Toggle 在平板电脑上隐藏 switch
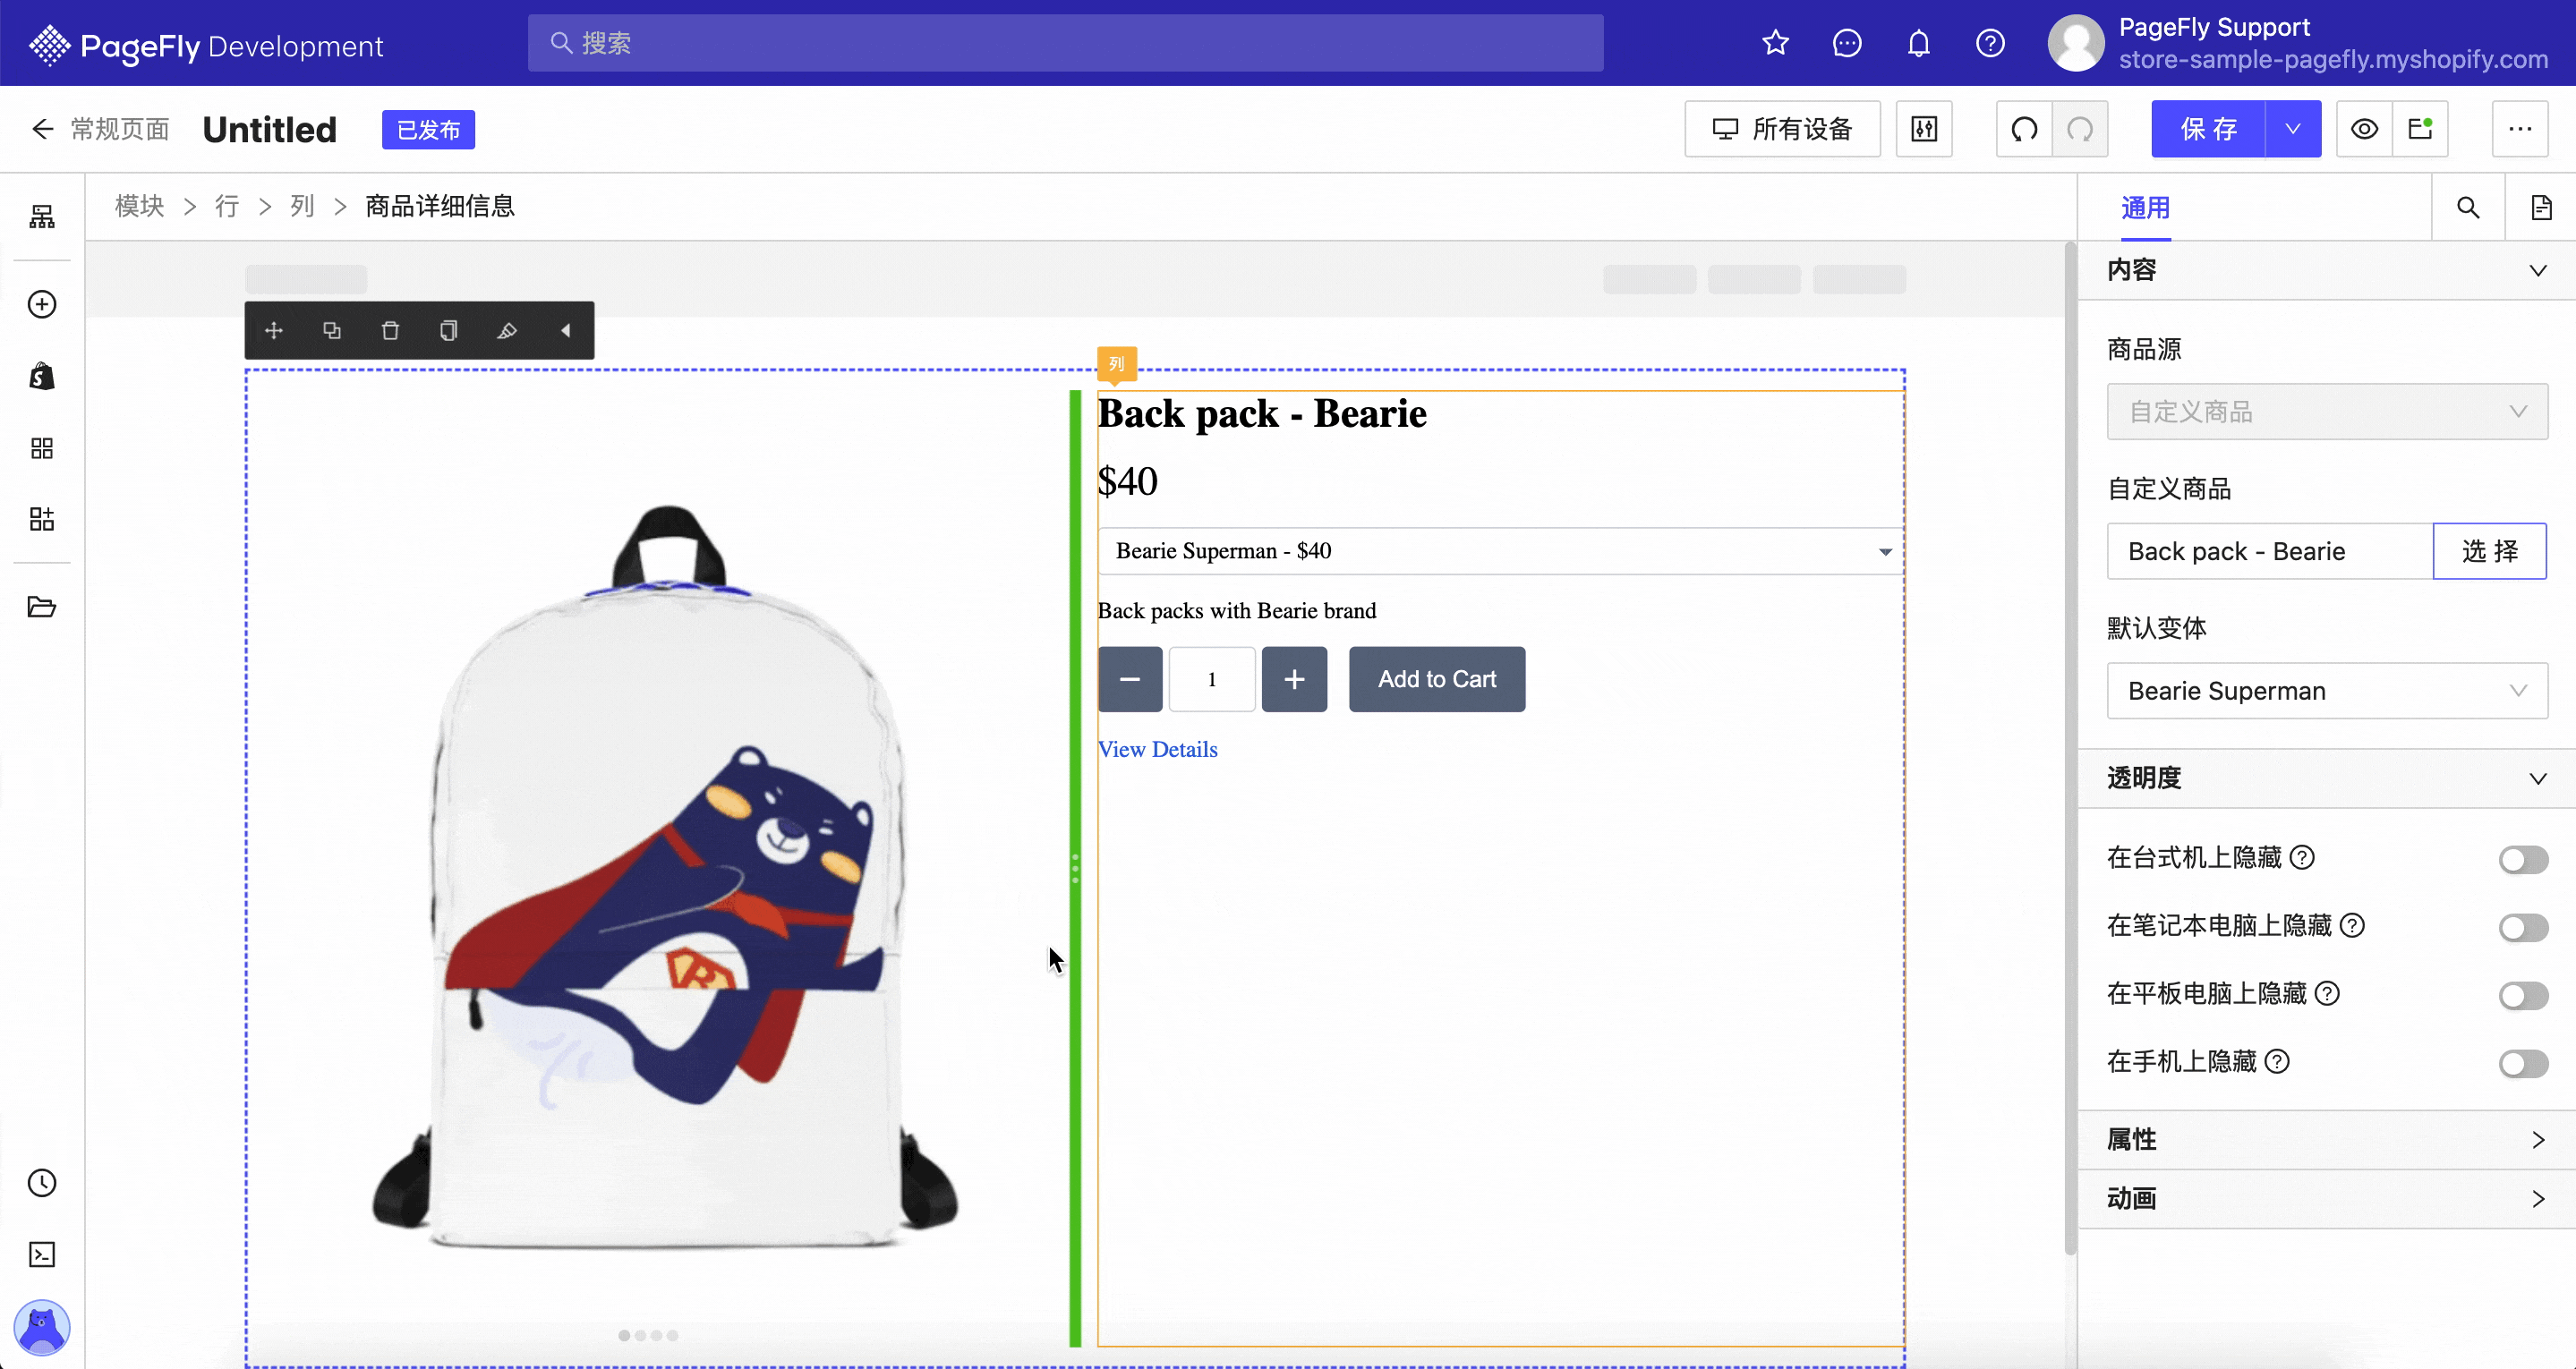This screenshot has width=2576, height=1369. (x=2523, y=995)
